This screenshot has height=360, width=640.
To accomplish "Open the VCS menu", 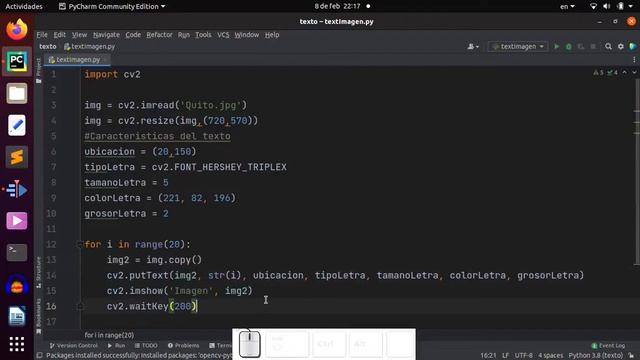I will 223,35.
